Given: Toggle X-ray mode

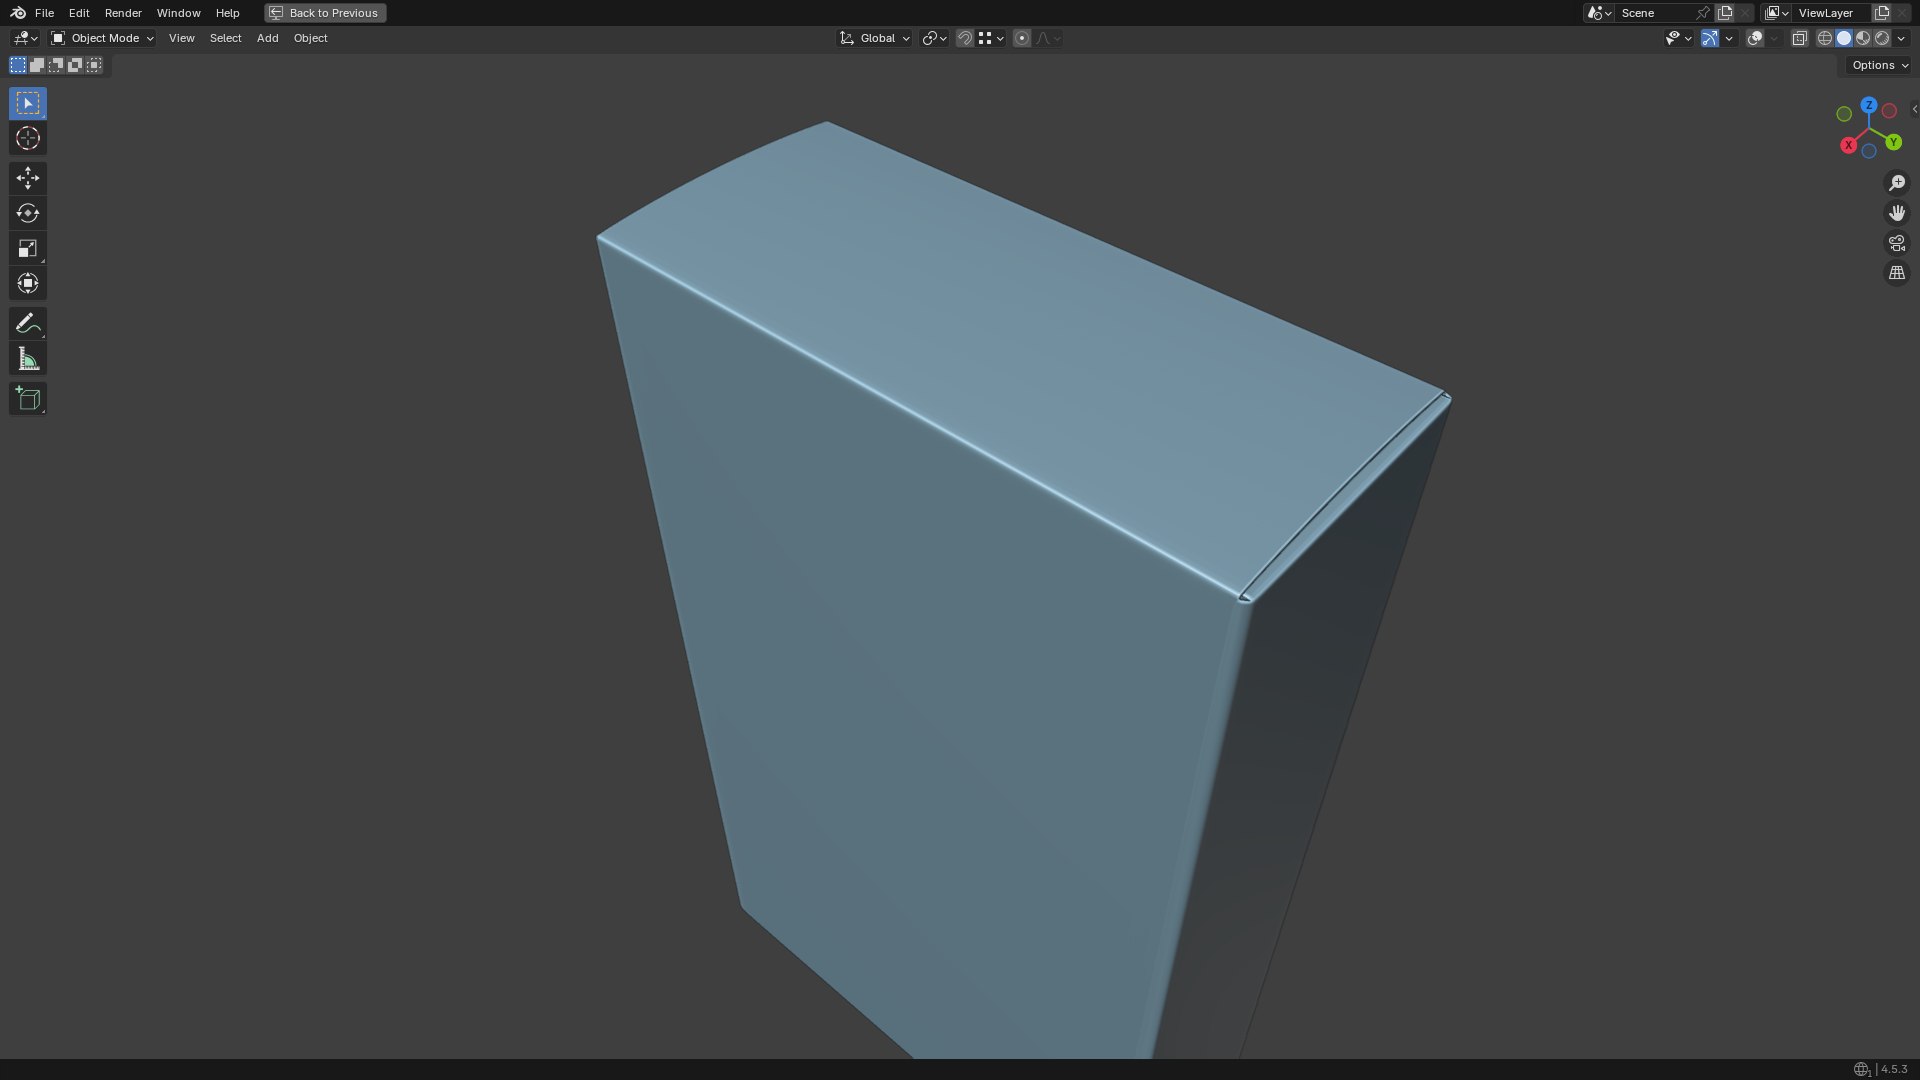Looking at the screenshot, I should pyautogui.click(x=1799, y=38).
